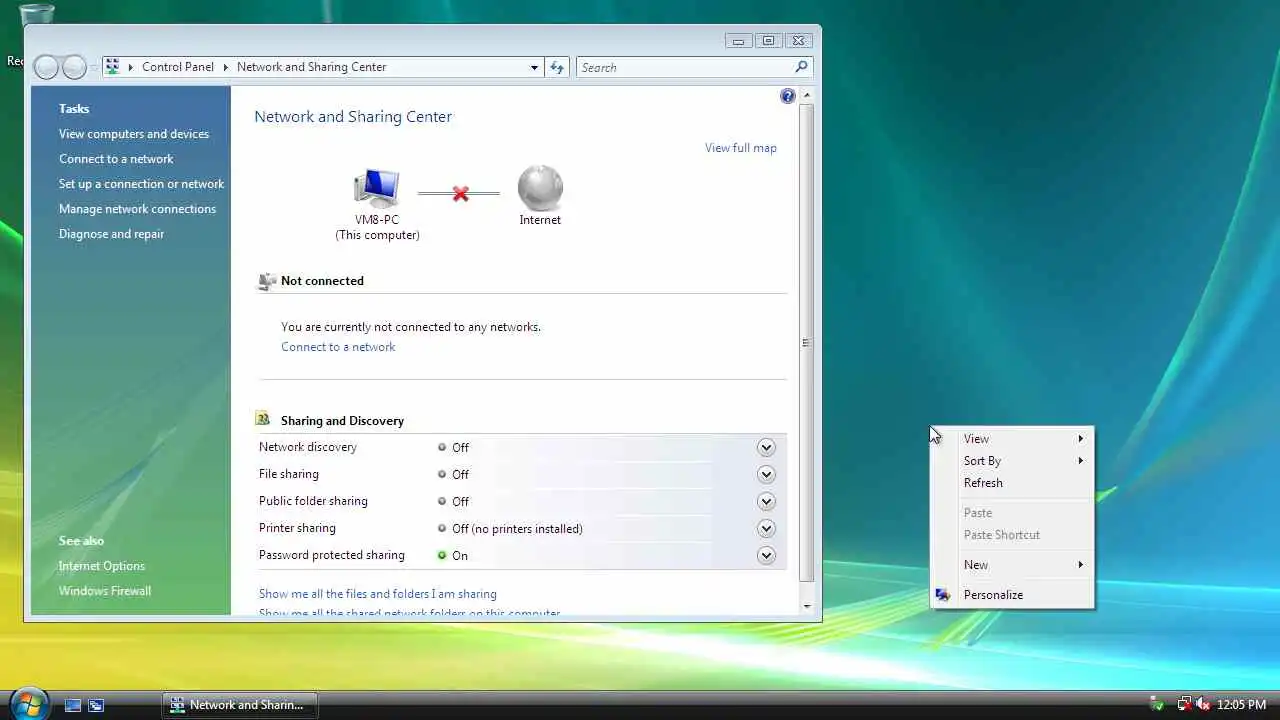Screen dimensions: 1280x720
Task: Open the address bar history dropdown
Action: 534,67
